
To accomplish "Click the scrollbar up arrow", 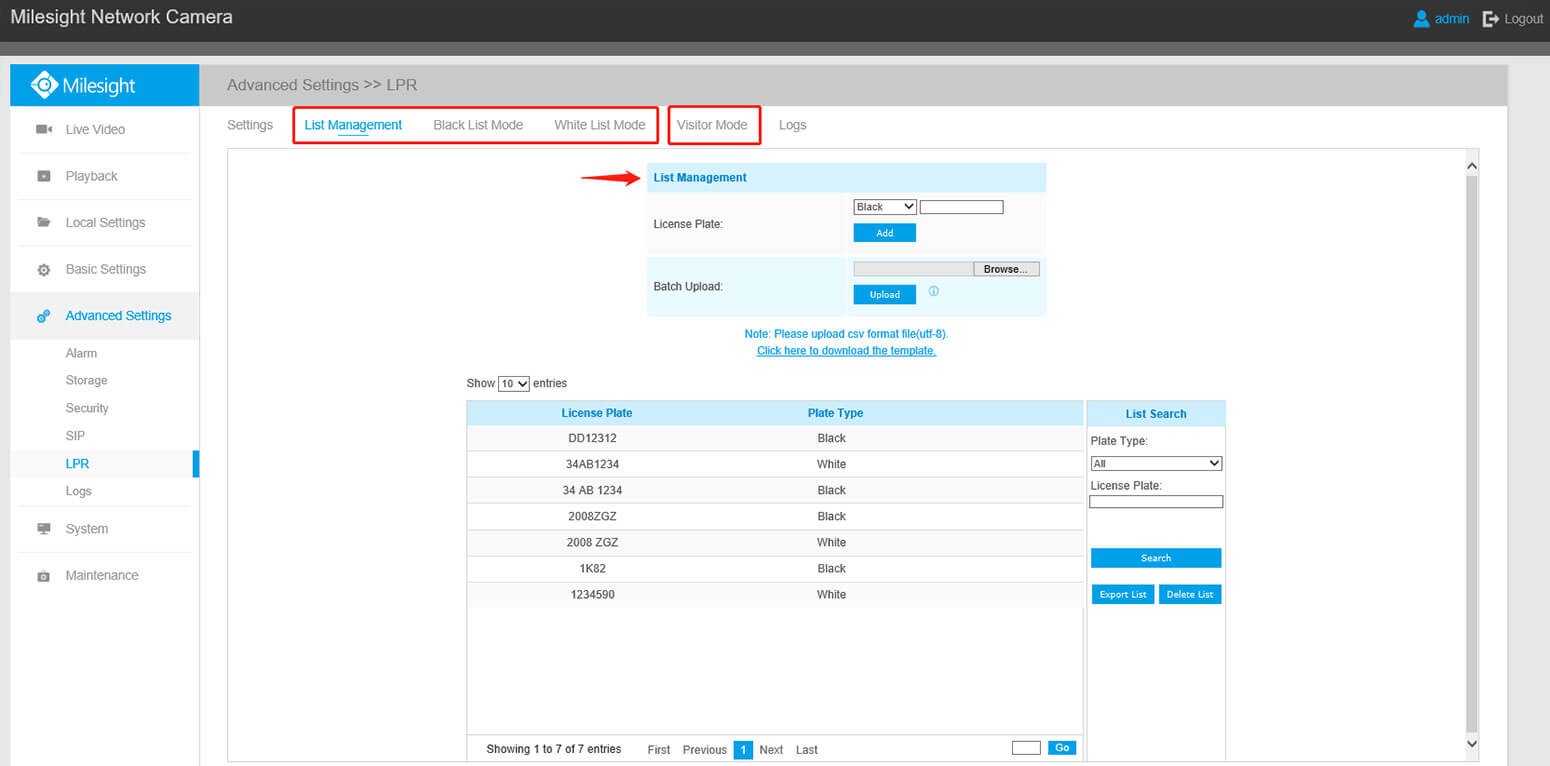I will (x=1471, y=164).
